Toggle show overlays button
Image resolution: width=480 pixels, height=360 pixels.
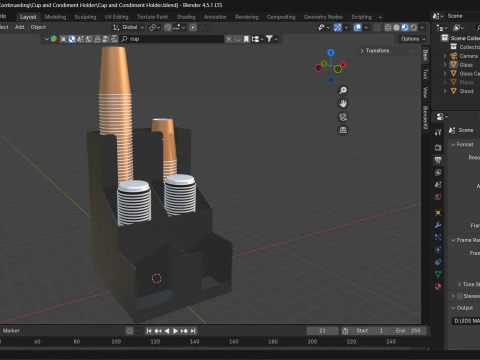coord(357,27)
